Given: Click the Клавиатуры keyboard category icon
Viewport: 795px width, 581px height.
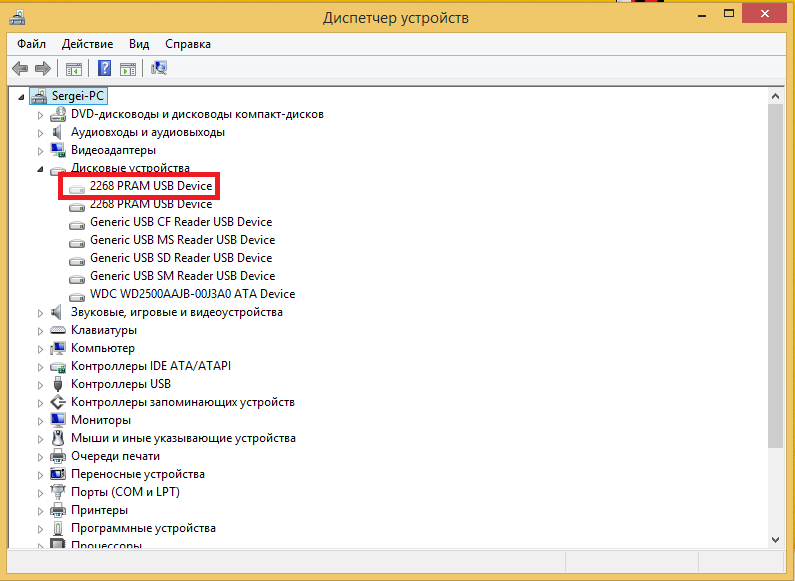Looking at the screenshot, I should click(59, 330).
